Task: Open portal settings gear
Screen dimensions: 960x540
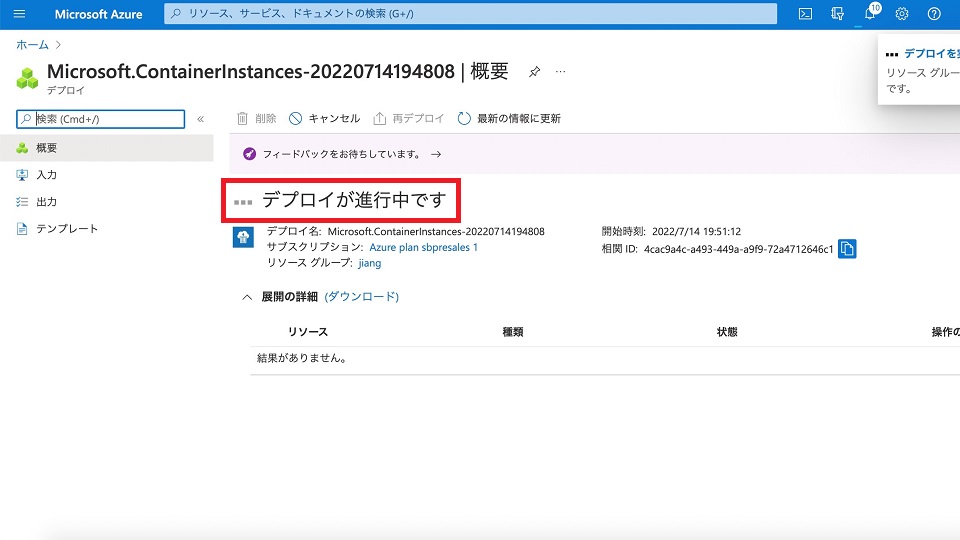Action: click(x=902, y=14)
